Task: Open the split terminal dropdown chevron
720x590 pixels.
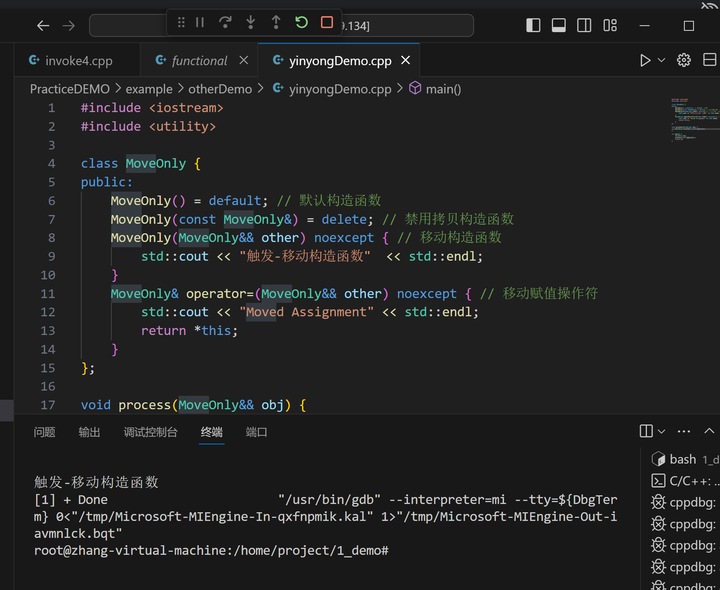Action: [x=661, y=431]
